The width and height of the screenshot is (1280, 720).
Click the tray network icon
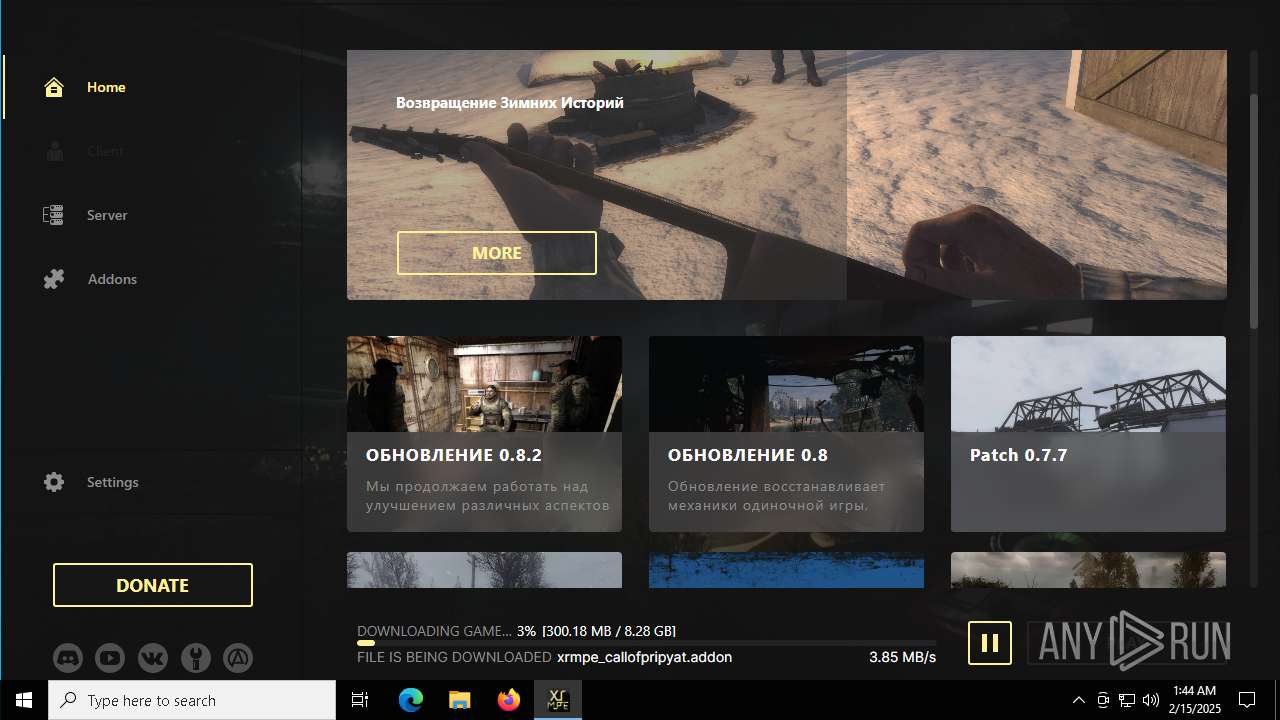coord(1127,700)
